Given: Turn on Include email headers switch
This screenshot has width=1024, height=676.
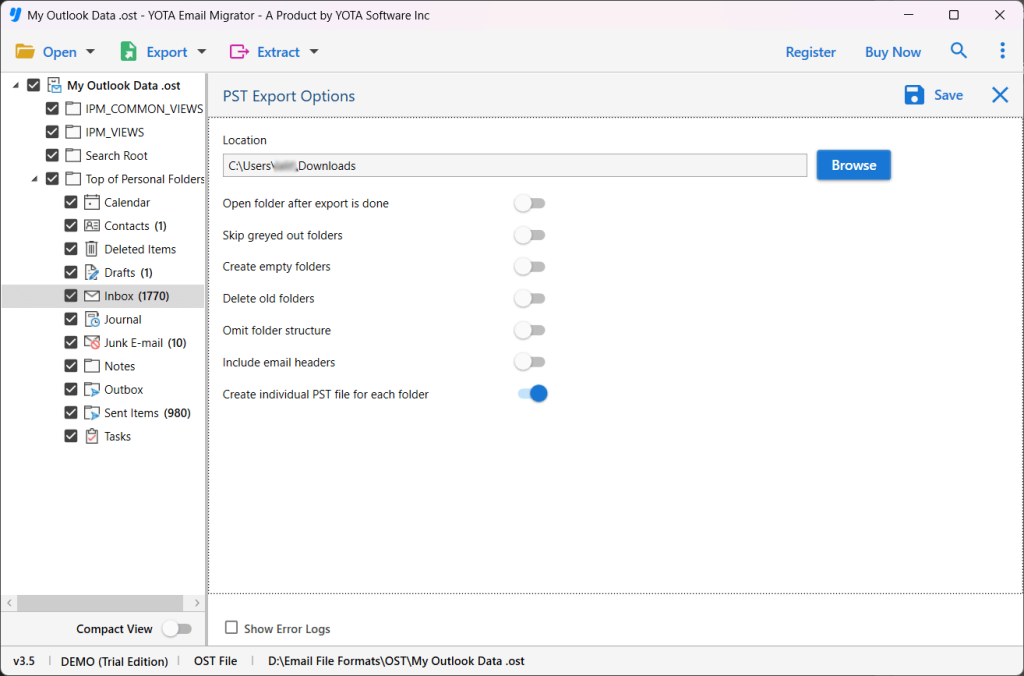Looking at the screenshot, I should [x=530, y=362].
